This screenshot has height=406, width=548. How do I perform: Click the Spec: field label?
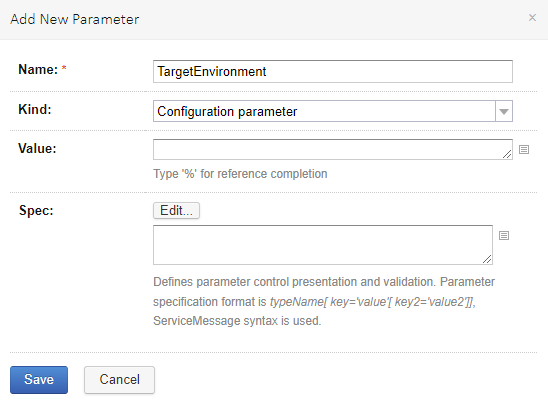[36, 210]
